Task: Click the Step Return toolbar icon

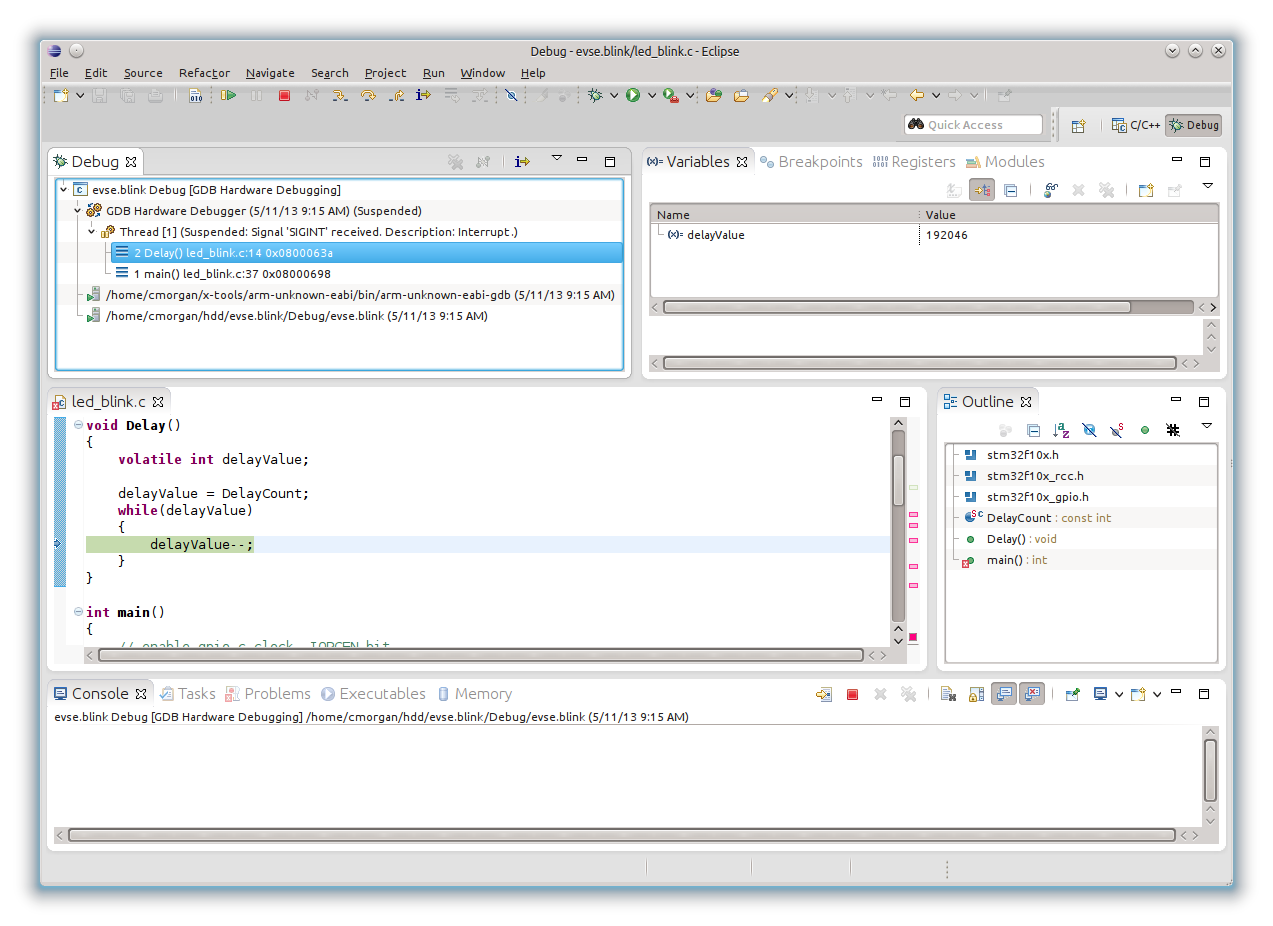Action: (x=396, y=95)
